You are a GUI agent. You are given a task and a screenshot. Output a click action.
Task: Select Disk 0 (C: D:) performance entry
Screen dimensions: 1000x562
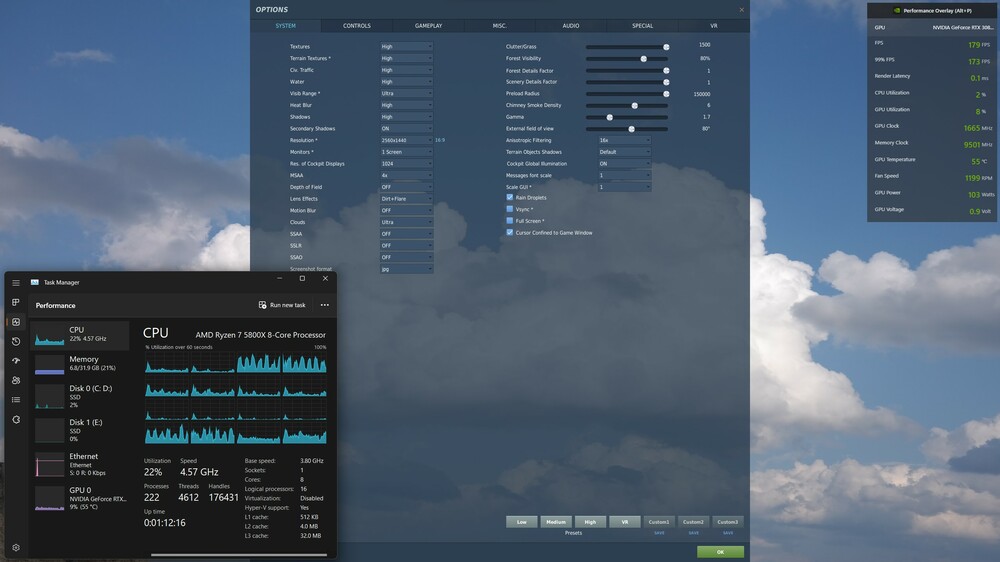pos(80,396)
